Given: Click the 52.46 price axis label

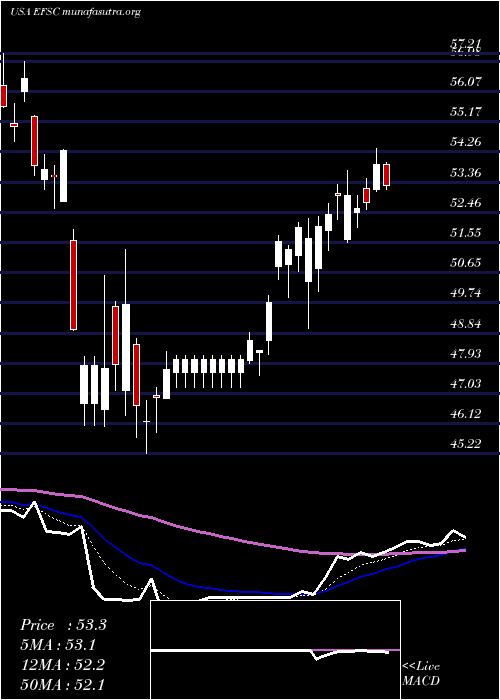Looking at the screenshot, I should (466, 203).
